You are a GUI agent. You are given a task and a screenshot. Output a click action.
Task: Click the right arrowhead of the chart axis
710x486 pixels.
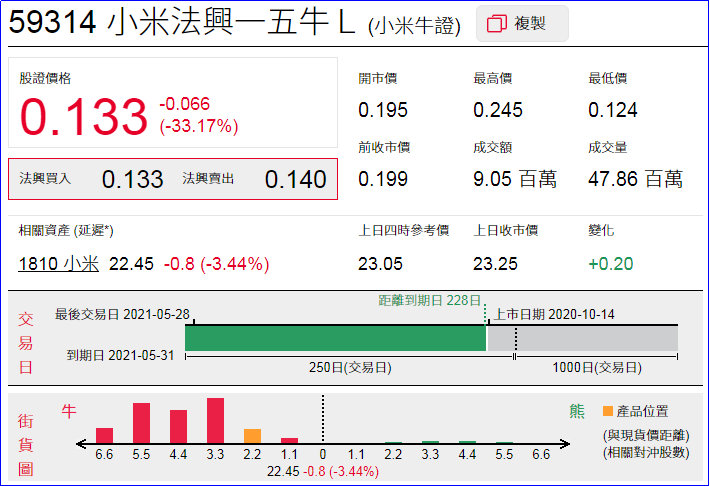[x=565, y=444]
